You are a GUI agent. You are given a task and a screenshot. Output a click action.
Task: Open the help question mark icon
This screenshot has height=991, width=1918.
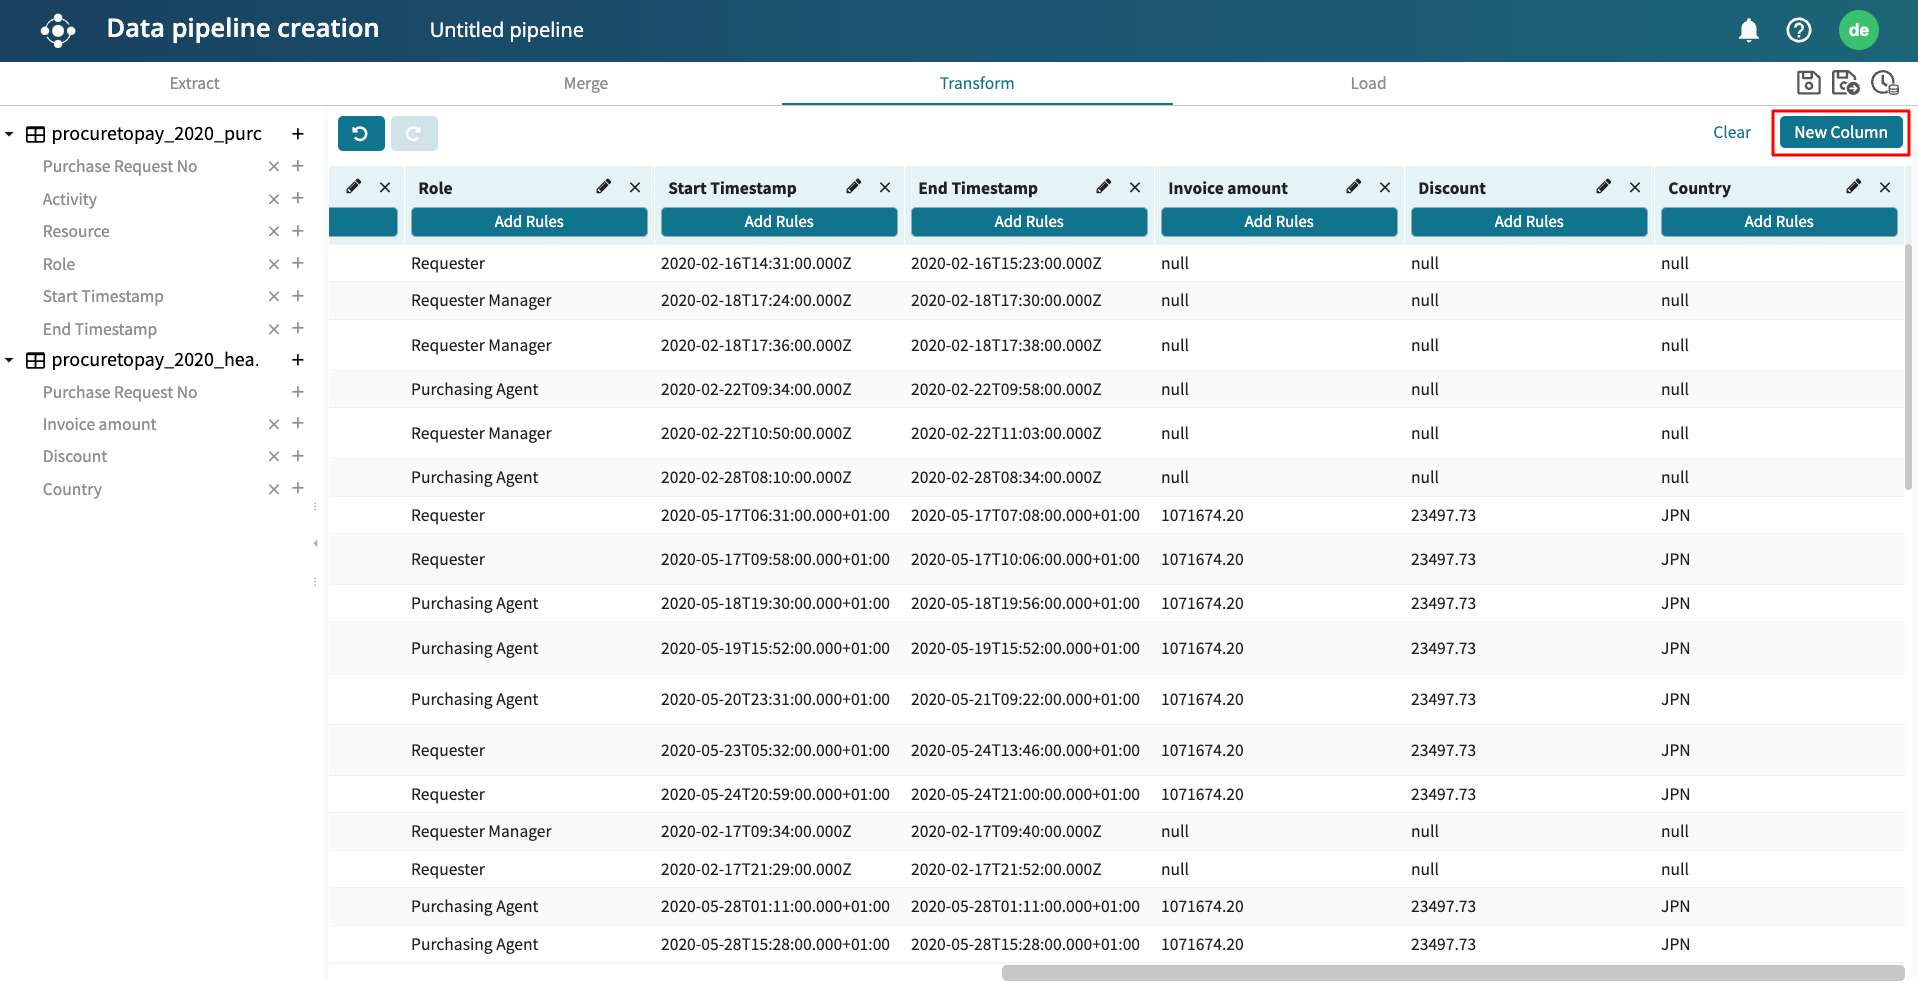click(1798, 30)
